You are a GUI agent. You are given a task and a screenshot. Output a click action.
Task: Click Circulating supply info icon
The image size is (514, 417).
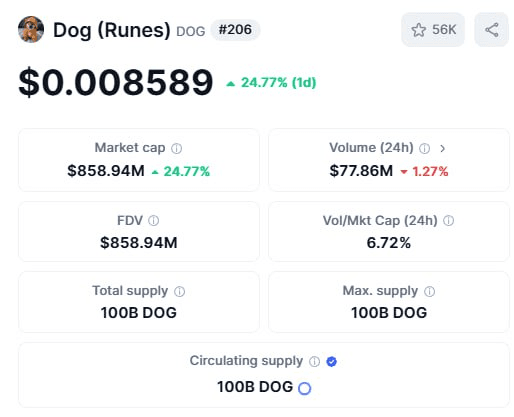pos(314,361)
